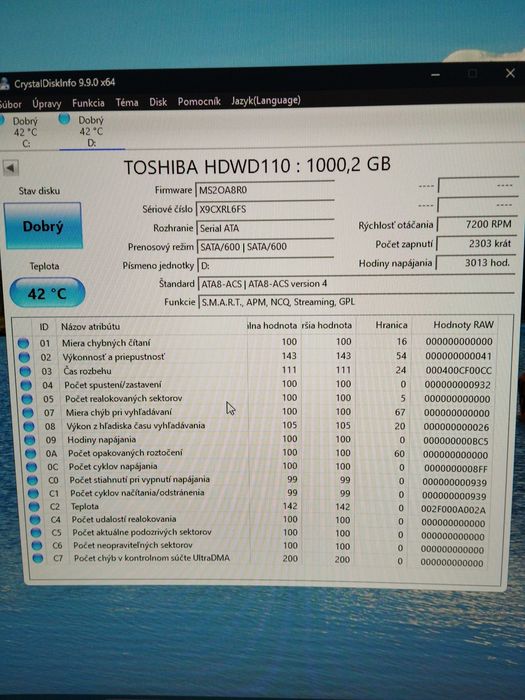
Task: Click the 42 °C temperature button
Action: click(x=47, y=293)
